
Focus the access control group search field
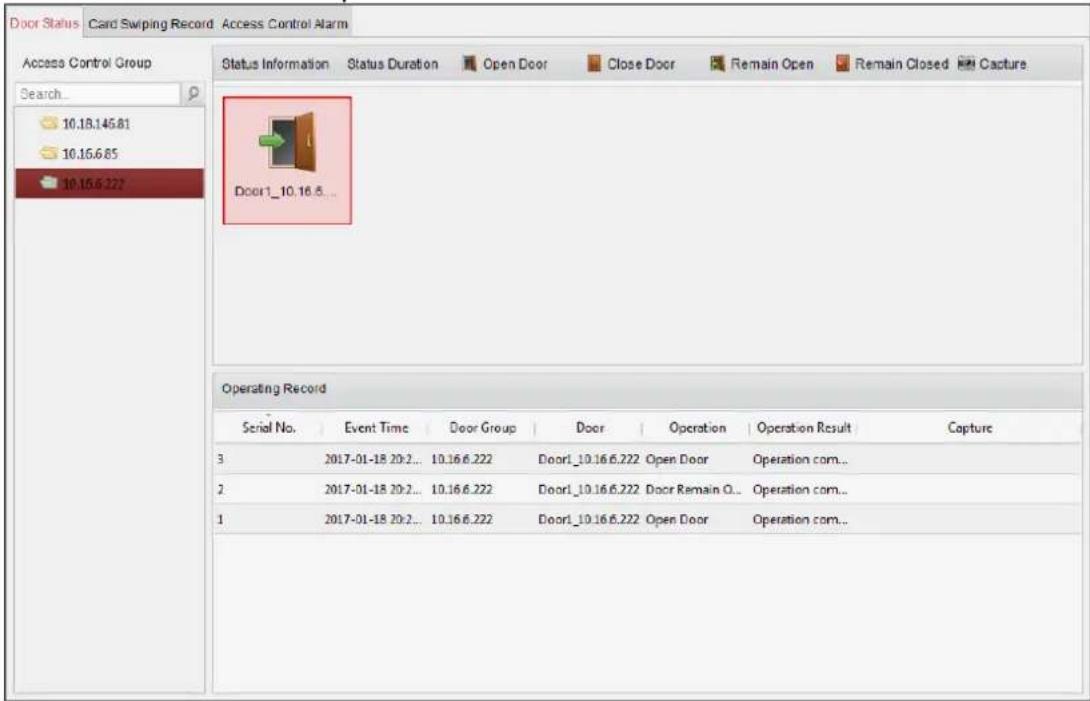pos(97,94)
